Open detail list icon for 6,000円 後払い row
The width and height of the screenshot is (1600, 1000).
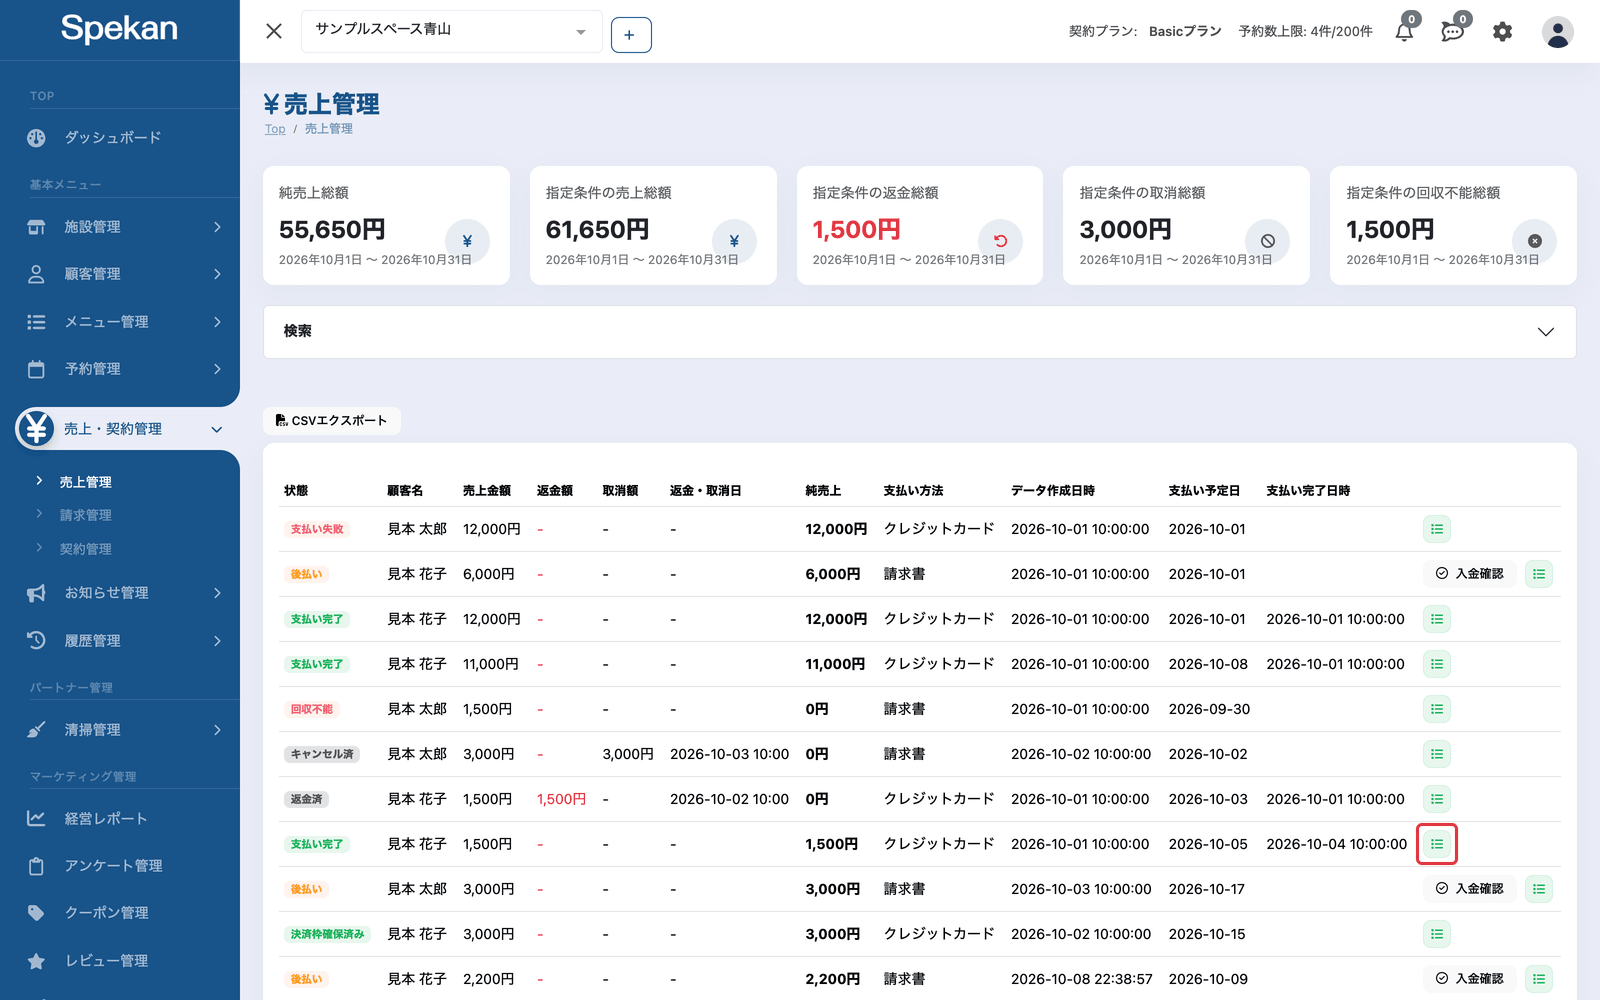(1539, 574)
